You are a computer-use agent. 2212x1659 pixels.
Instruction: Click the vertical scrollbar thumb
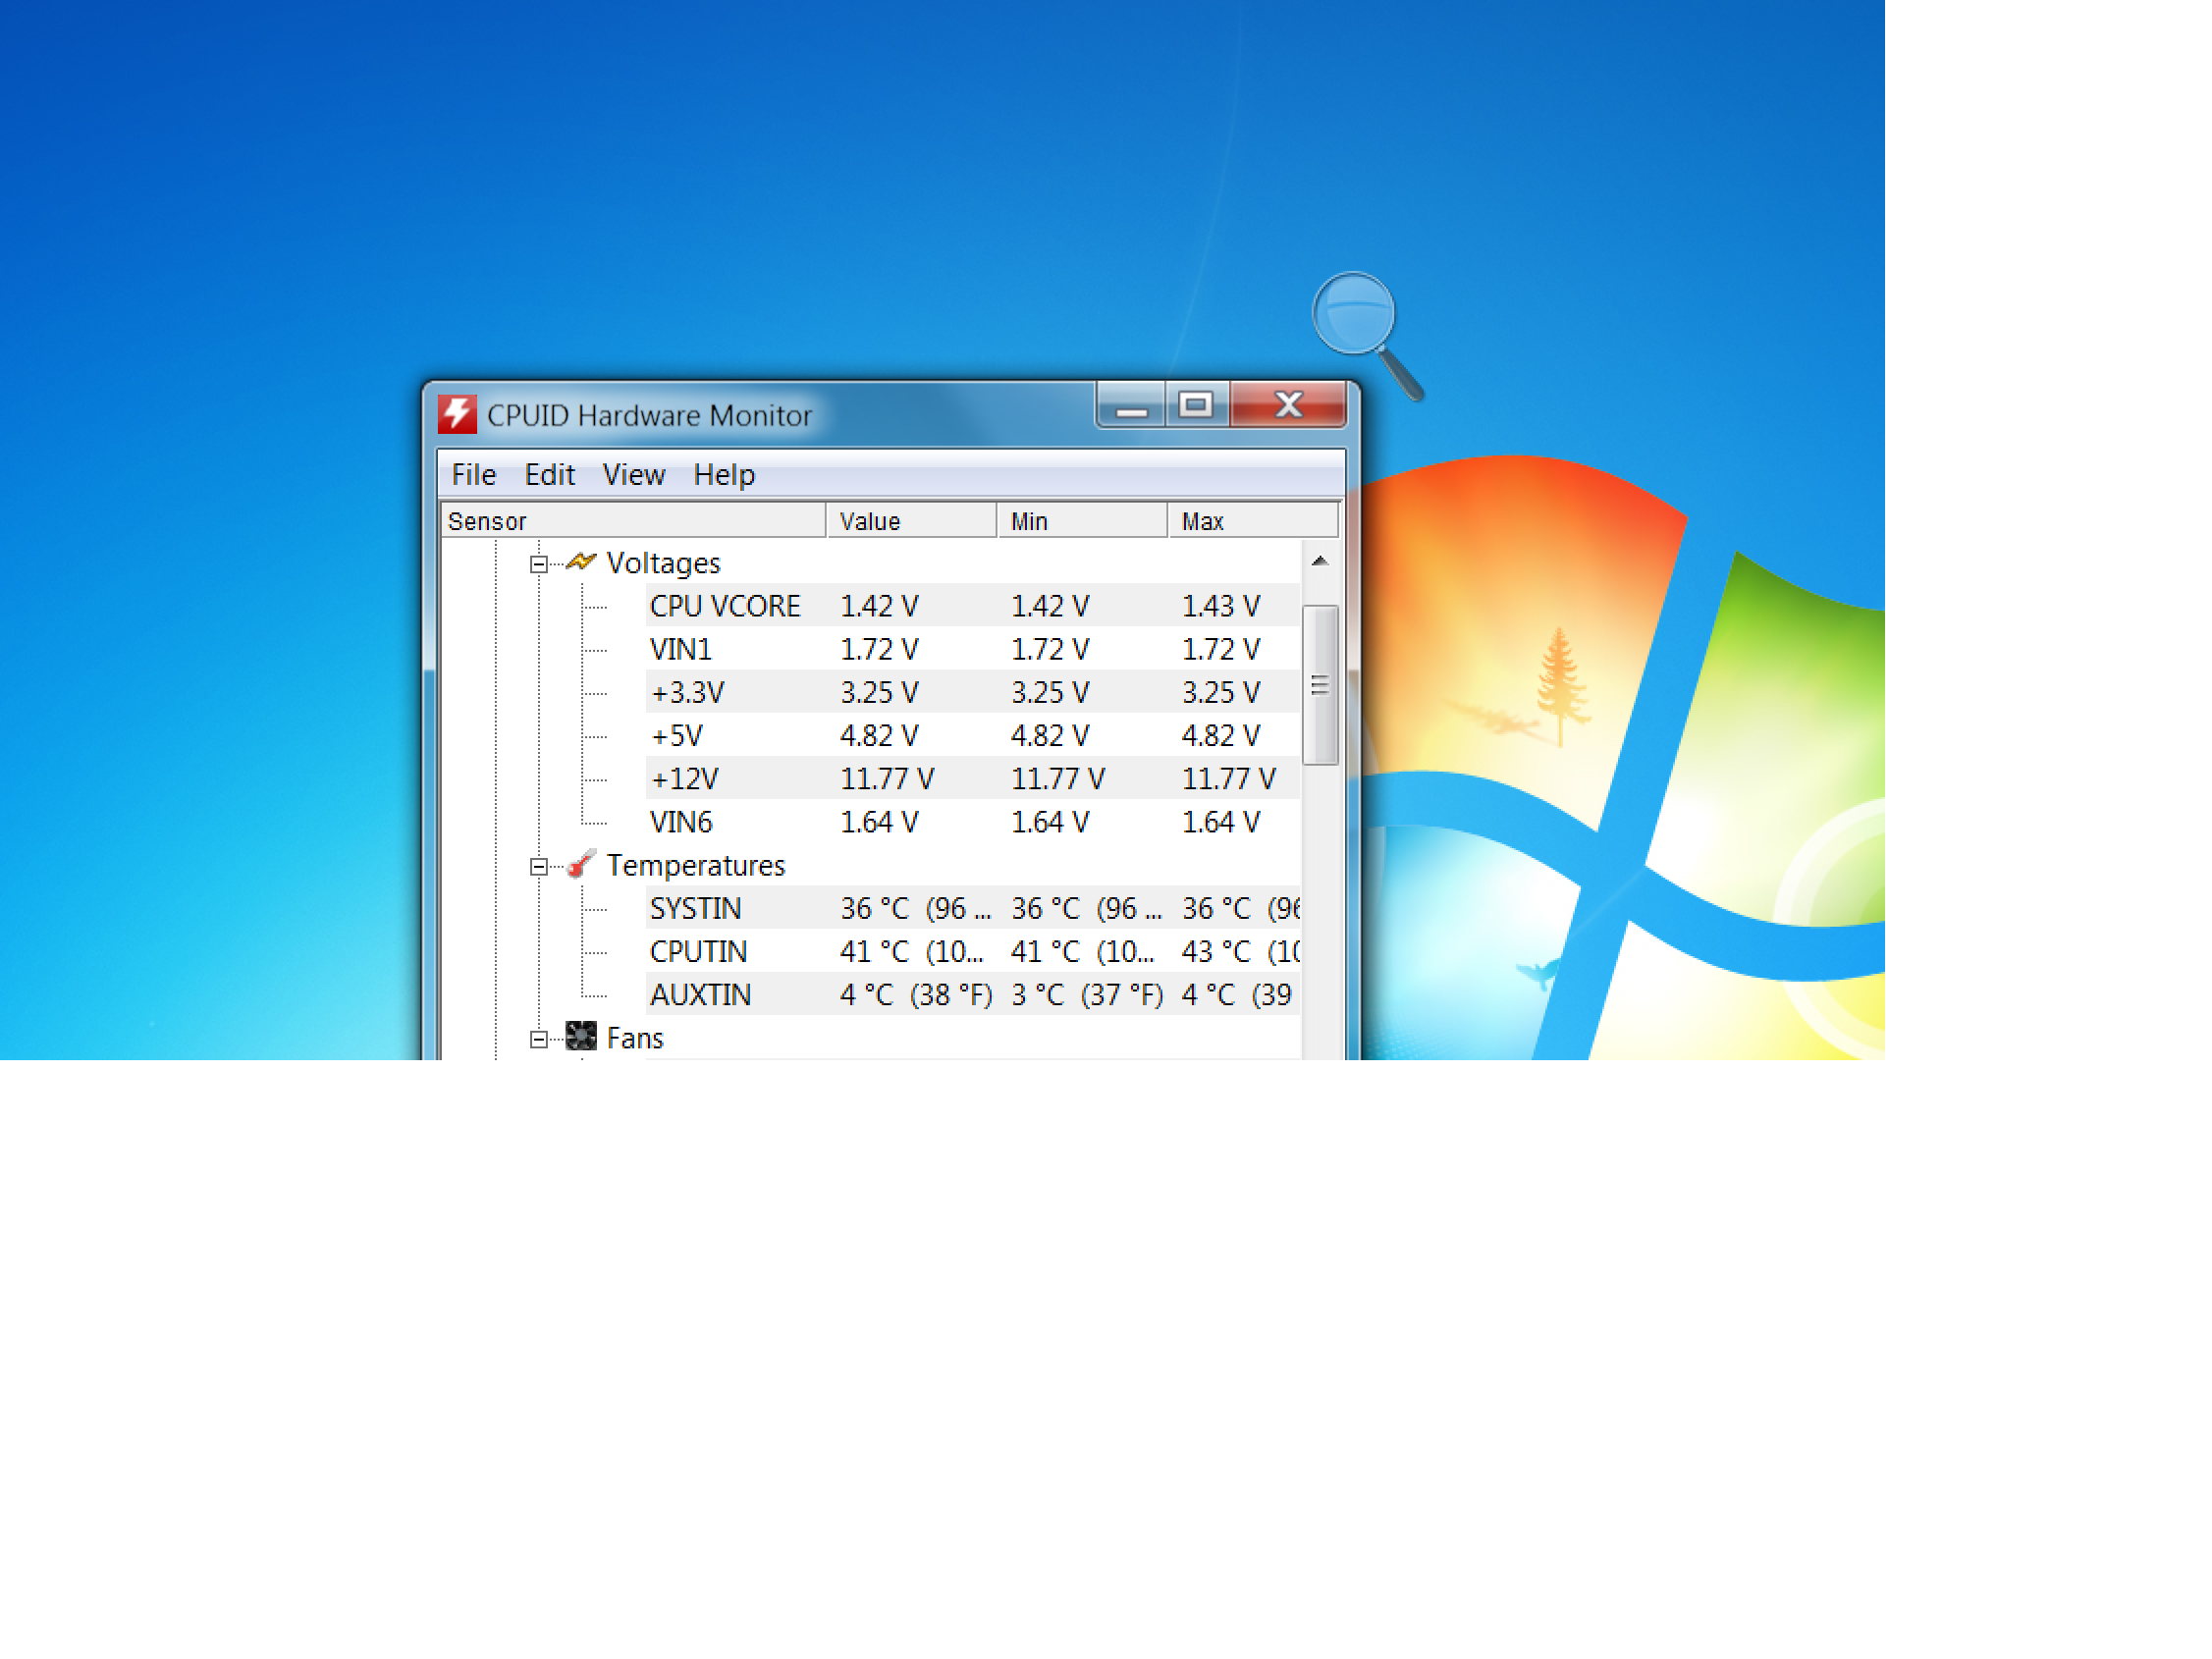[1320, 685]
